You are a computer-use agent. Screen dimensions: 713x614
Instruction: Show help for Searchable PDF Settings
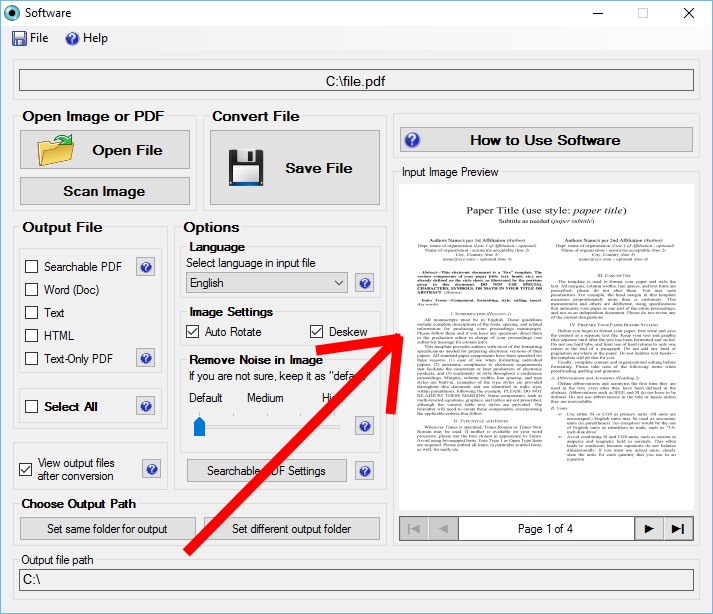[x=365, y=471]
